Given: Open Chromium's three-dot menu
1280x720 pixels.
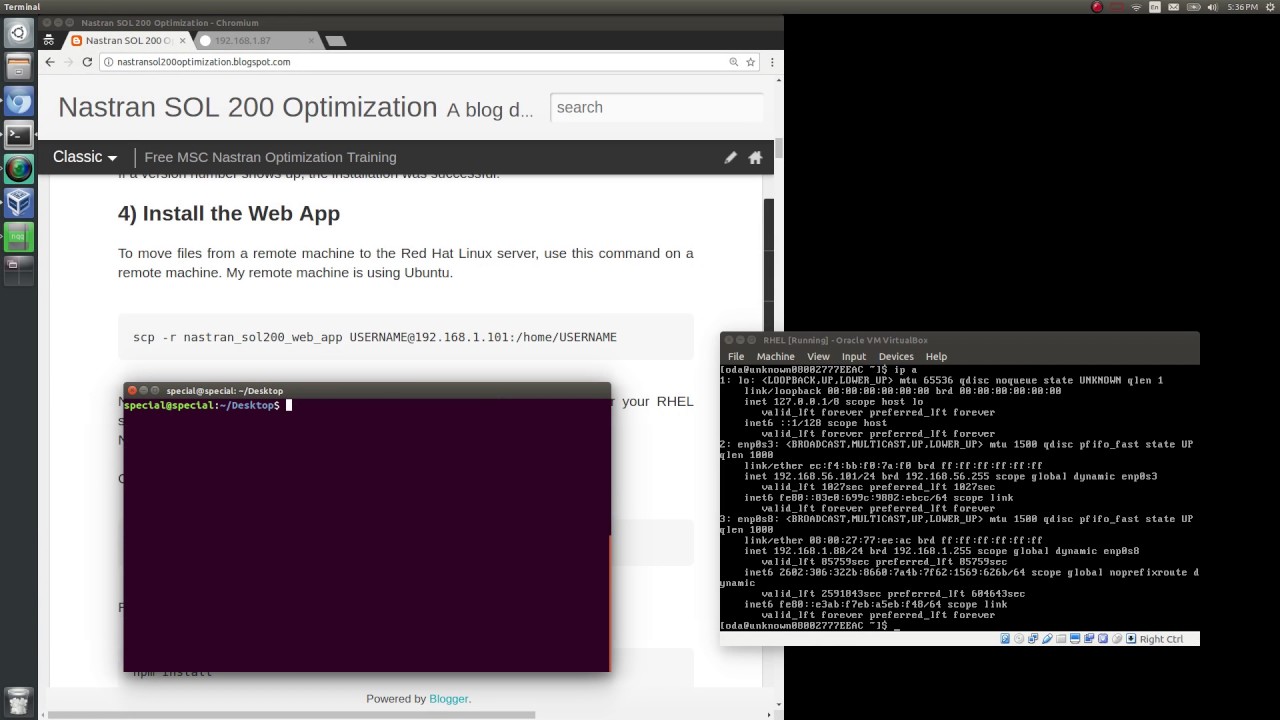Looking at the screenshot, I should point(771,62).
